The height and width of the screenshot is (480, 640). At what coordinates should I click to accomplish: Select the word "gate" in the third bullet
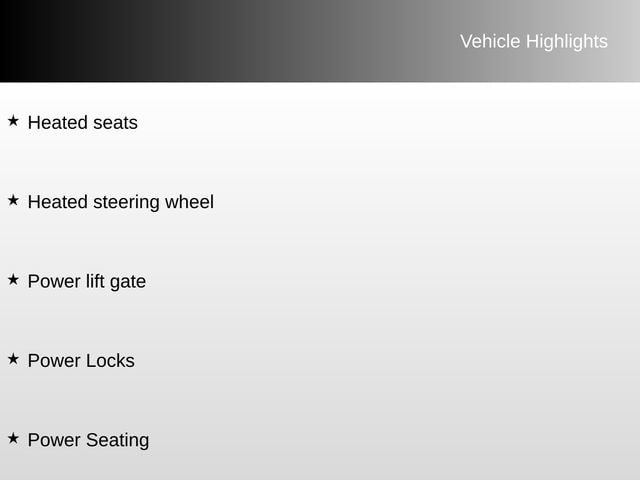point(127,282)
